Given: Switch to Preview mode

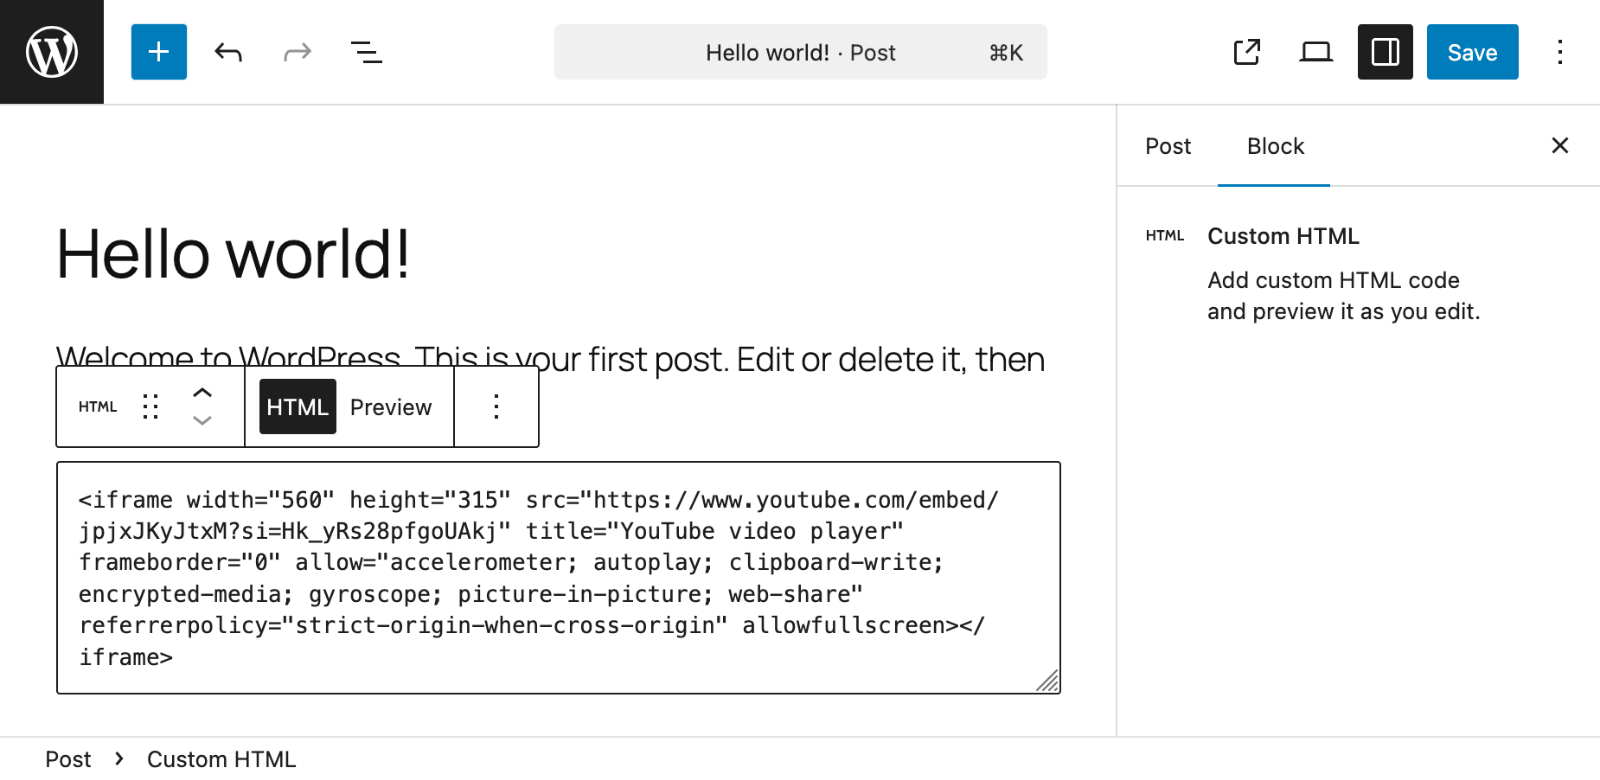Looking at the screenshot, I should 391,407.
